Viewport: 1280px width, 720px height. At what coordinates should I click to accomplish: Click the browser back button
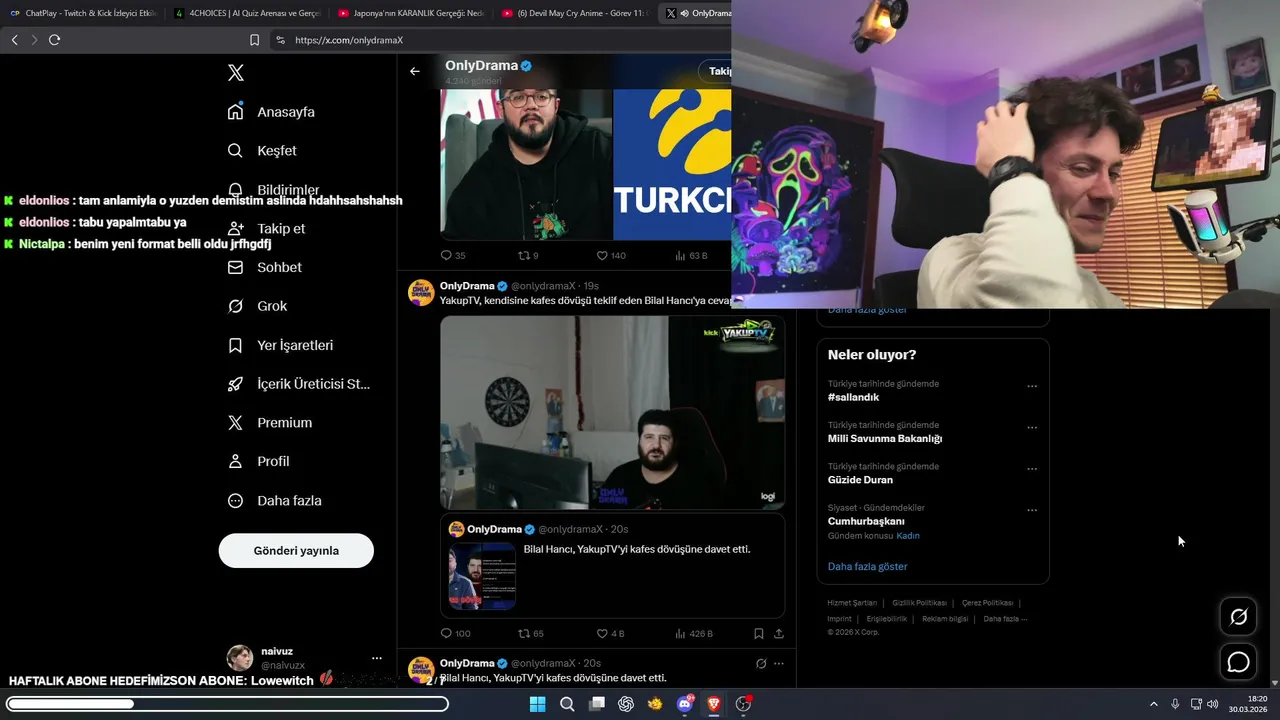[14, 40]
